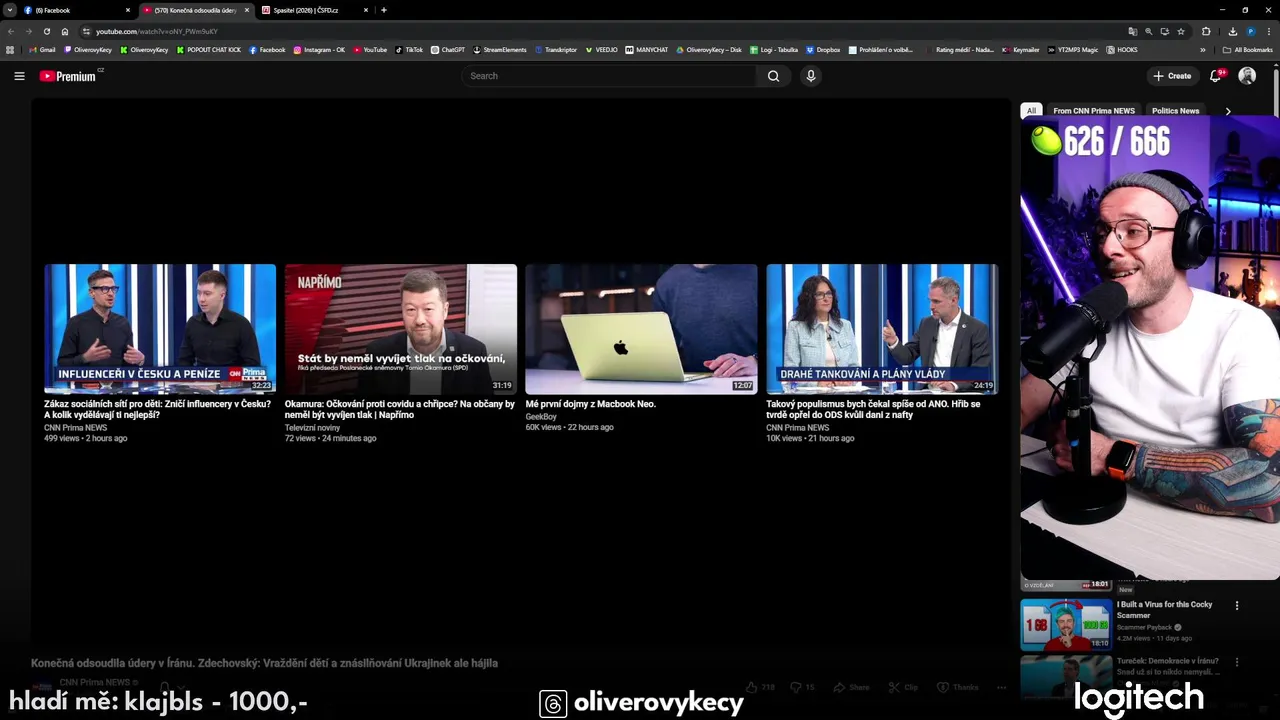Viewport: 1280px width, 720px height.
Task: Open the Gmail bookmark
Action: [x=42, y=50]
